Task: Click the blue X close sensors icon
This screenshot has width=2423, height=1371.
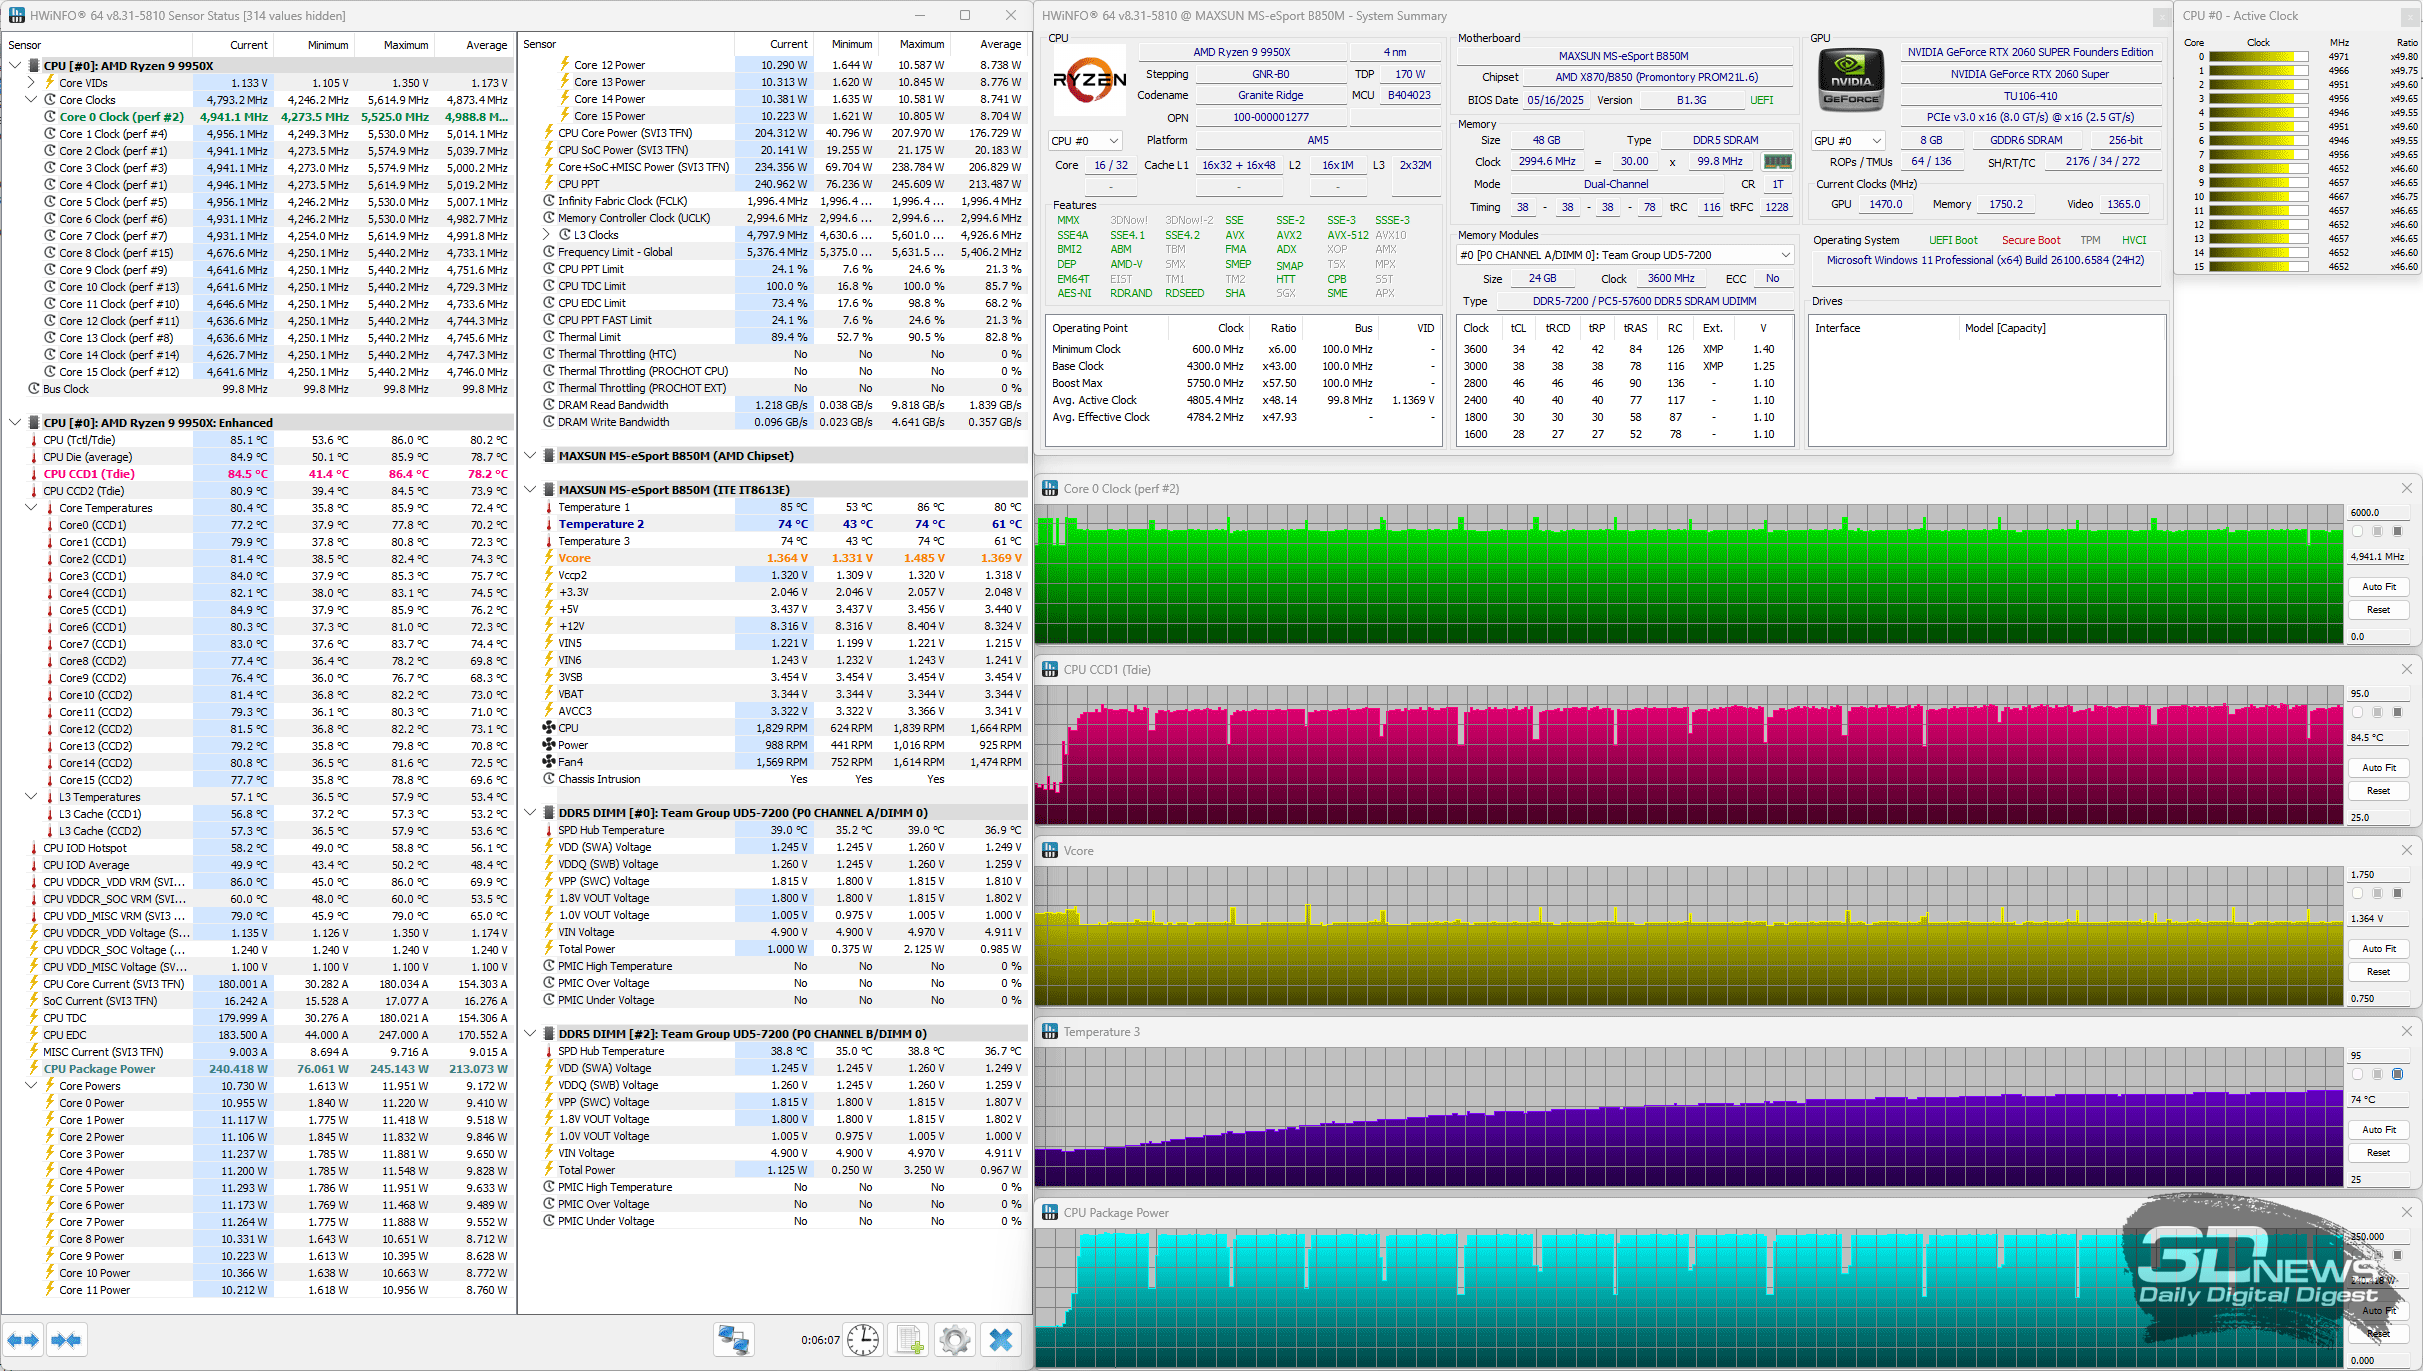Action: tap(1001, 1340)
